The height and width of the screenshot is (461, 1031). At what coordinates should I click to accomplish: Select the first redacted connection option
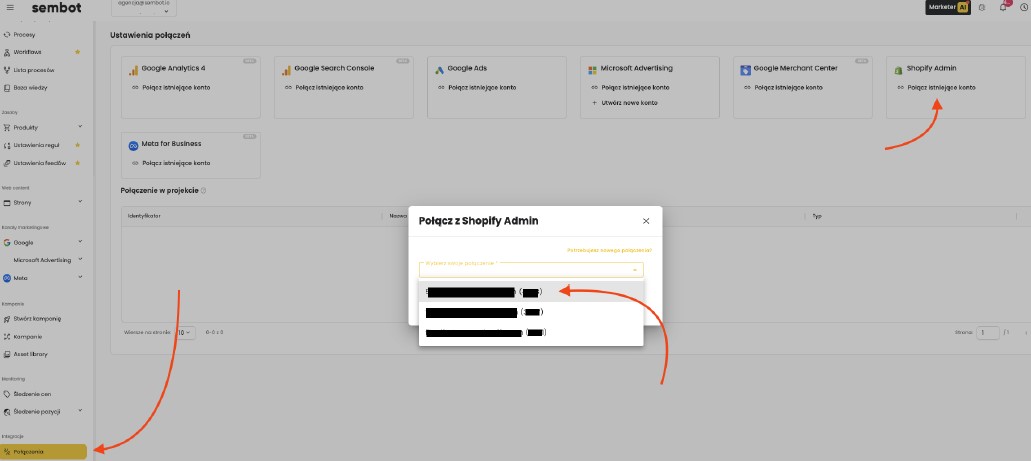tap(531, 291)
